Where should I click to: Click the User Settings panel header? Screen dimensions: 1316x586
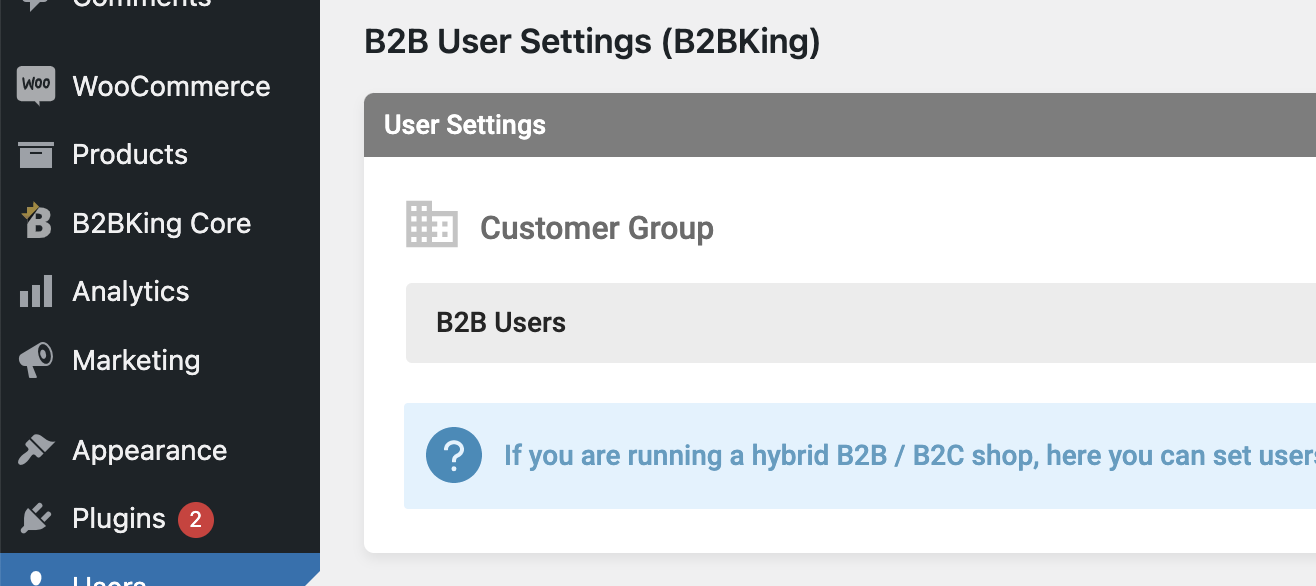click(840, 125)
